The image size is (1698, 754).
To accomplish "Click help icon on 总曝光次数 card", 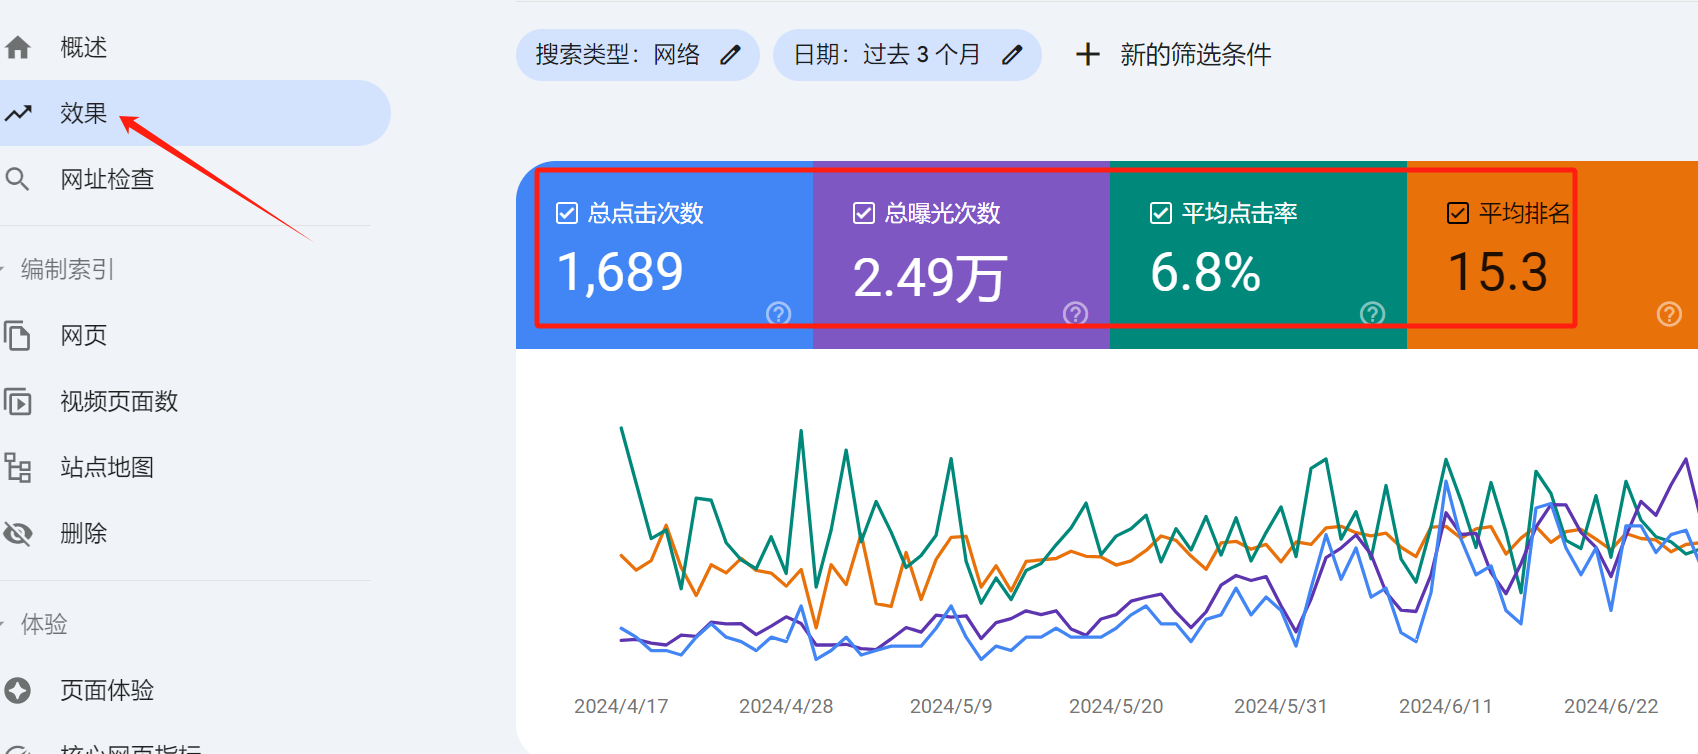I will 1075,314.
